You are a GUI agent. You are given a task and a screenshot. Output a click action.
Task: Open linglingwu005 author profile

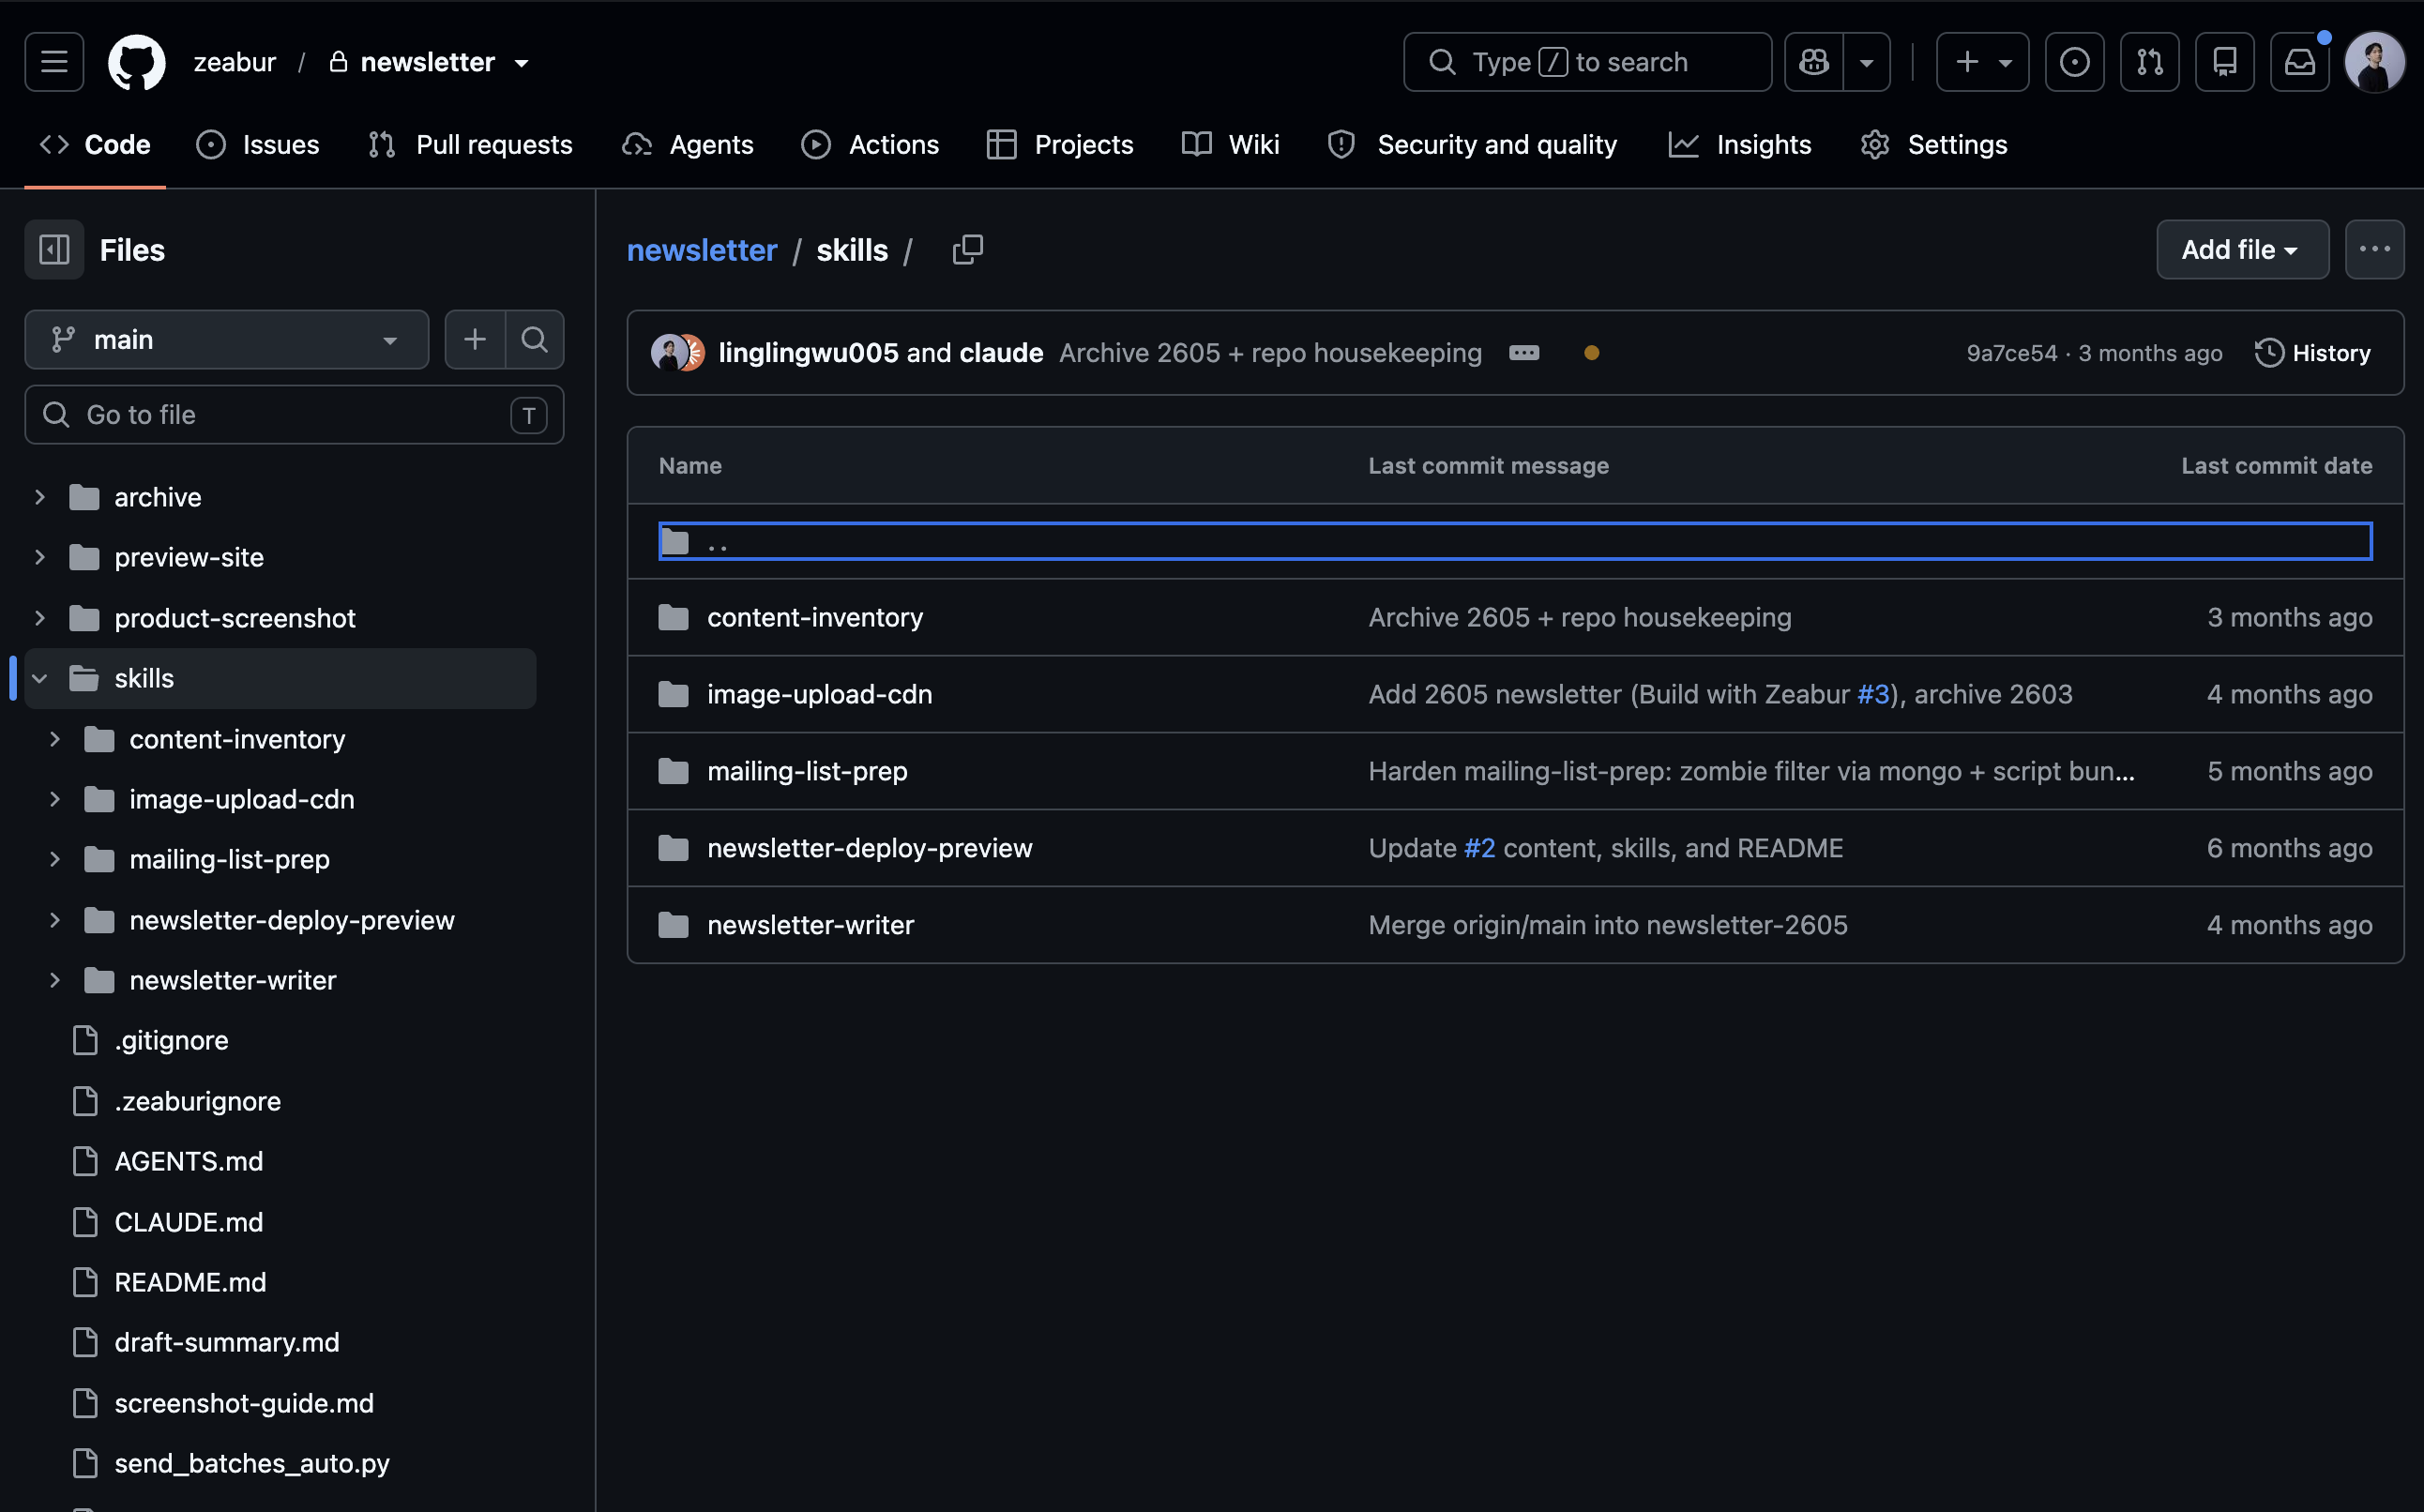(808, 353)
